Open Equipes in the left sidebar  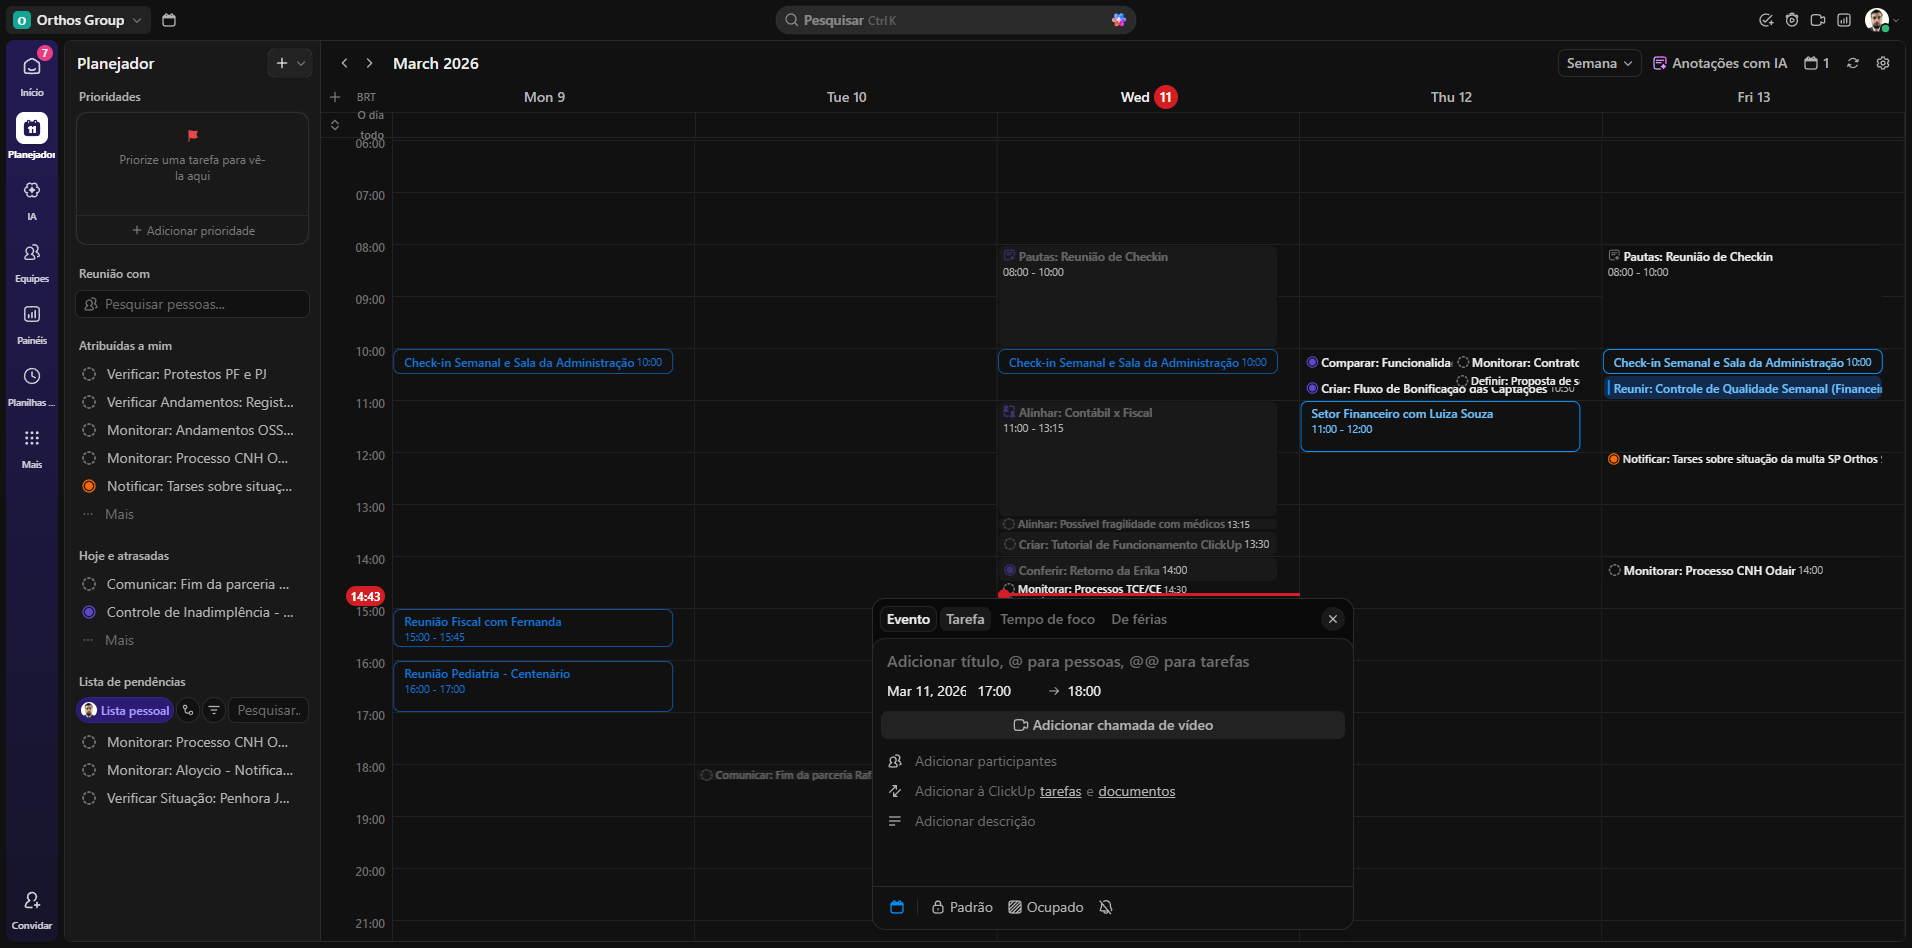click(x=32, y=253)
